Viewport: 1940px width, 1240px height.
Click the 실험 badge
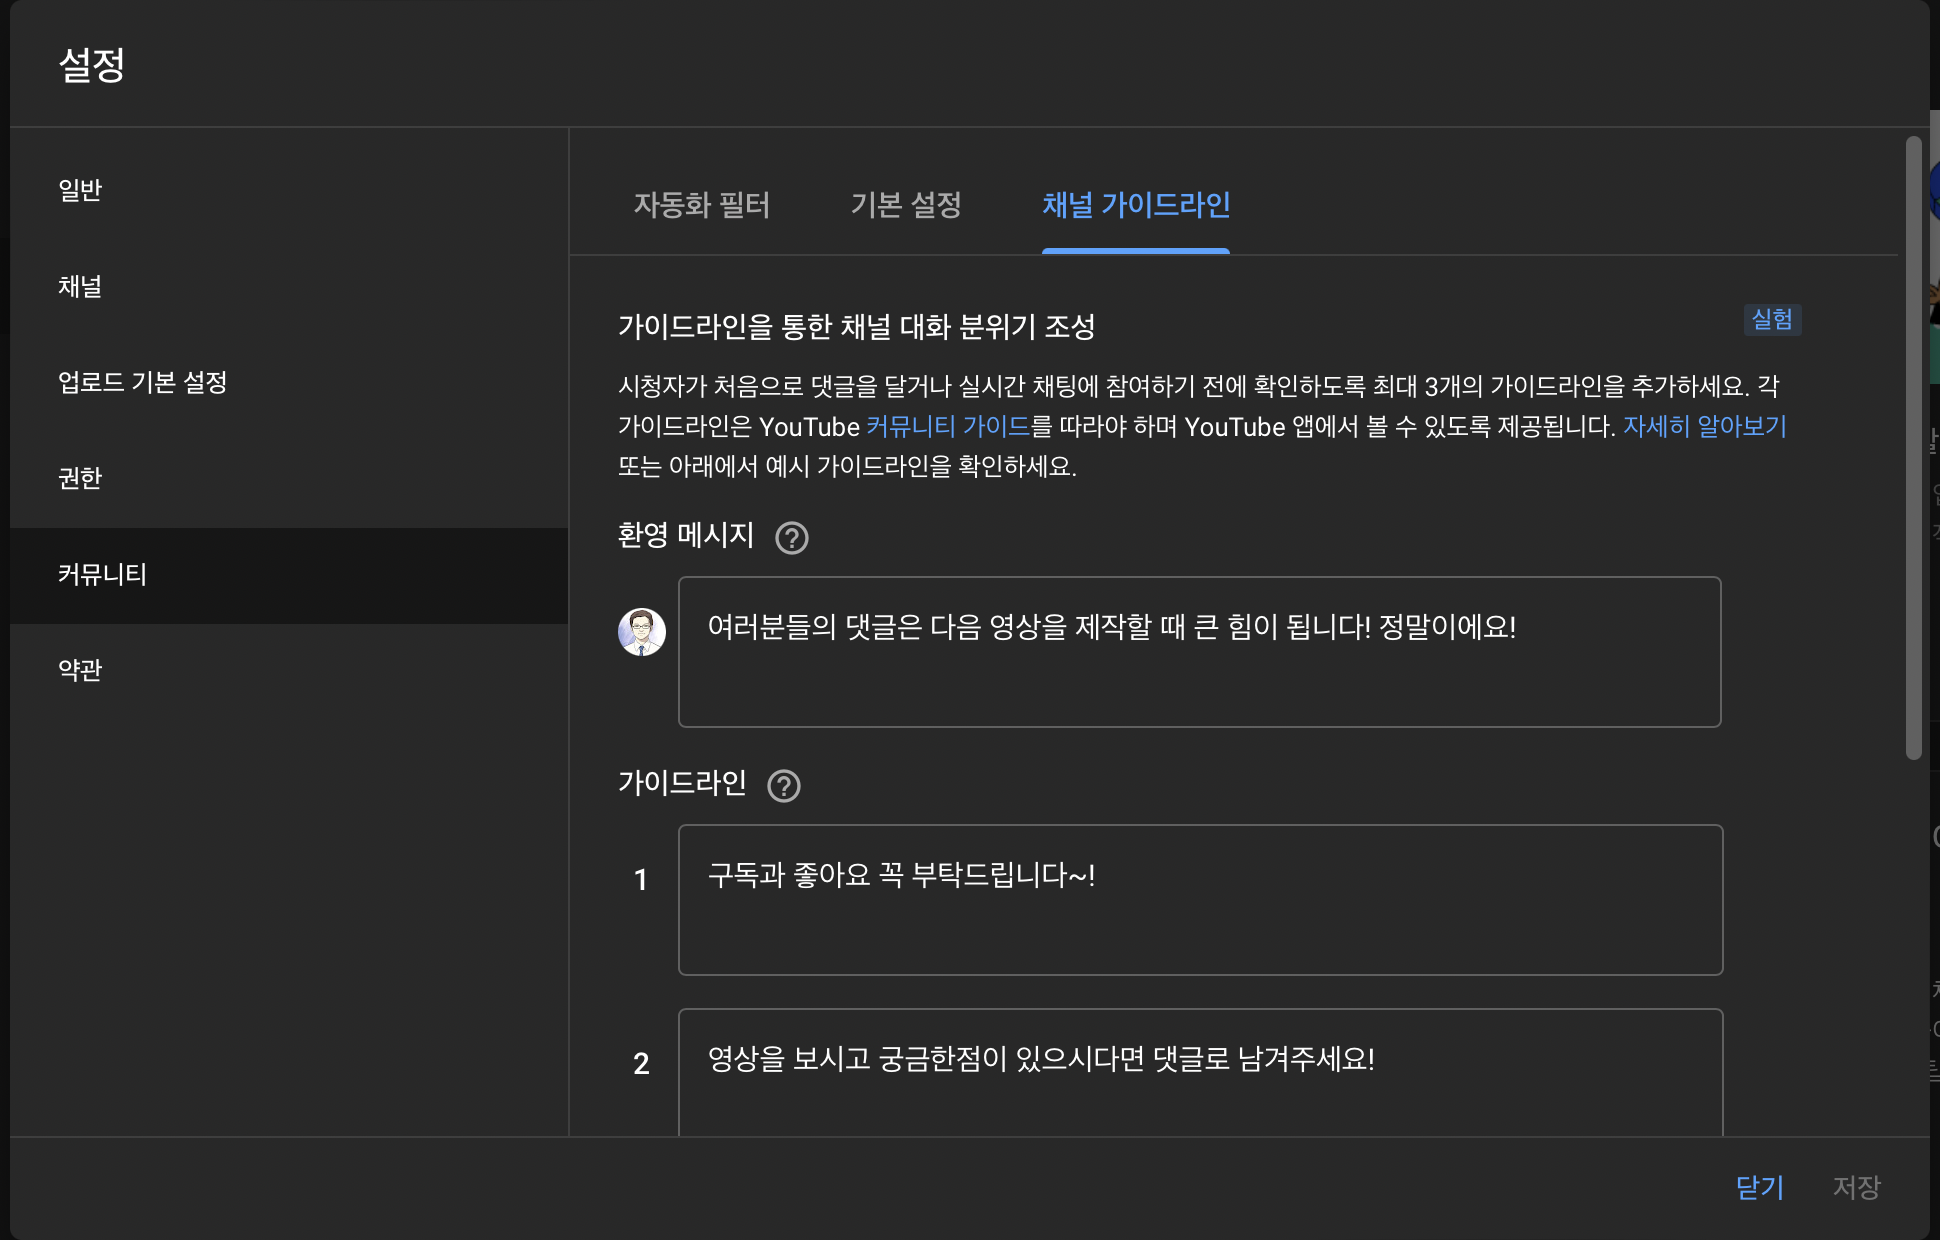[1771, 320]
